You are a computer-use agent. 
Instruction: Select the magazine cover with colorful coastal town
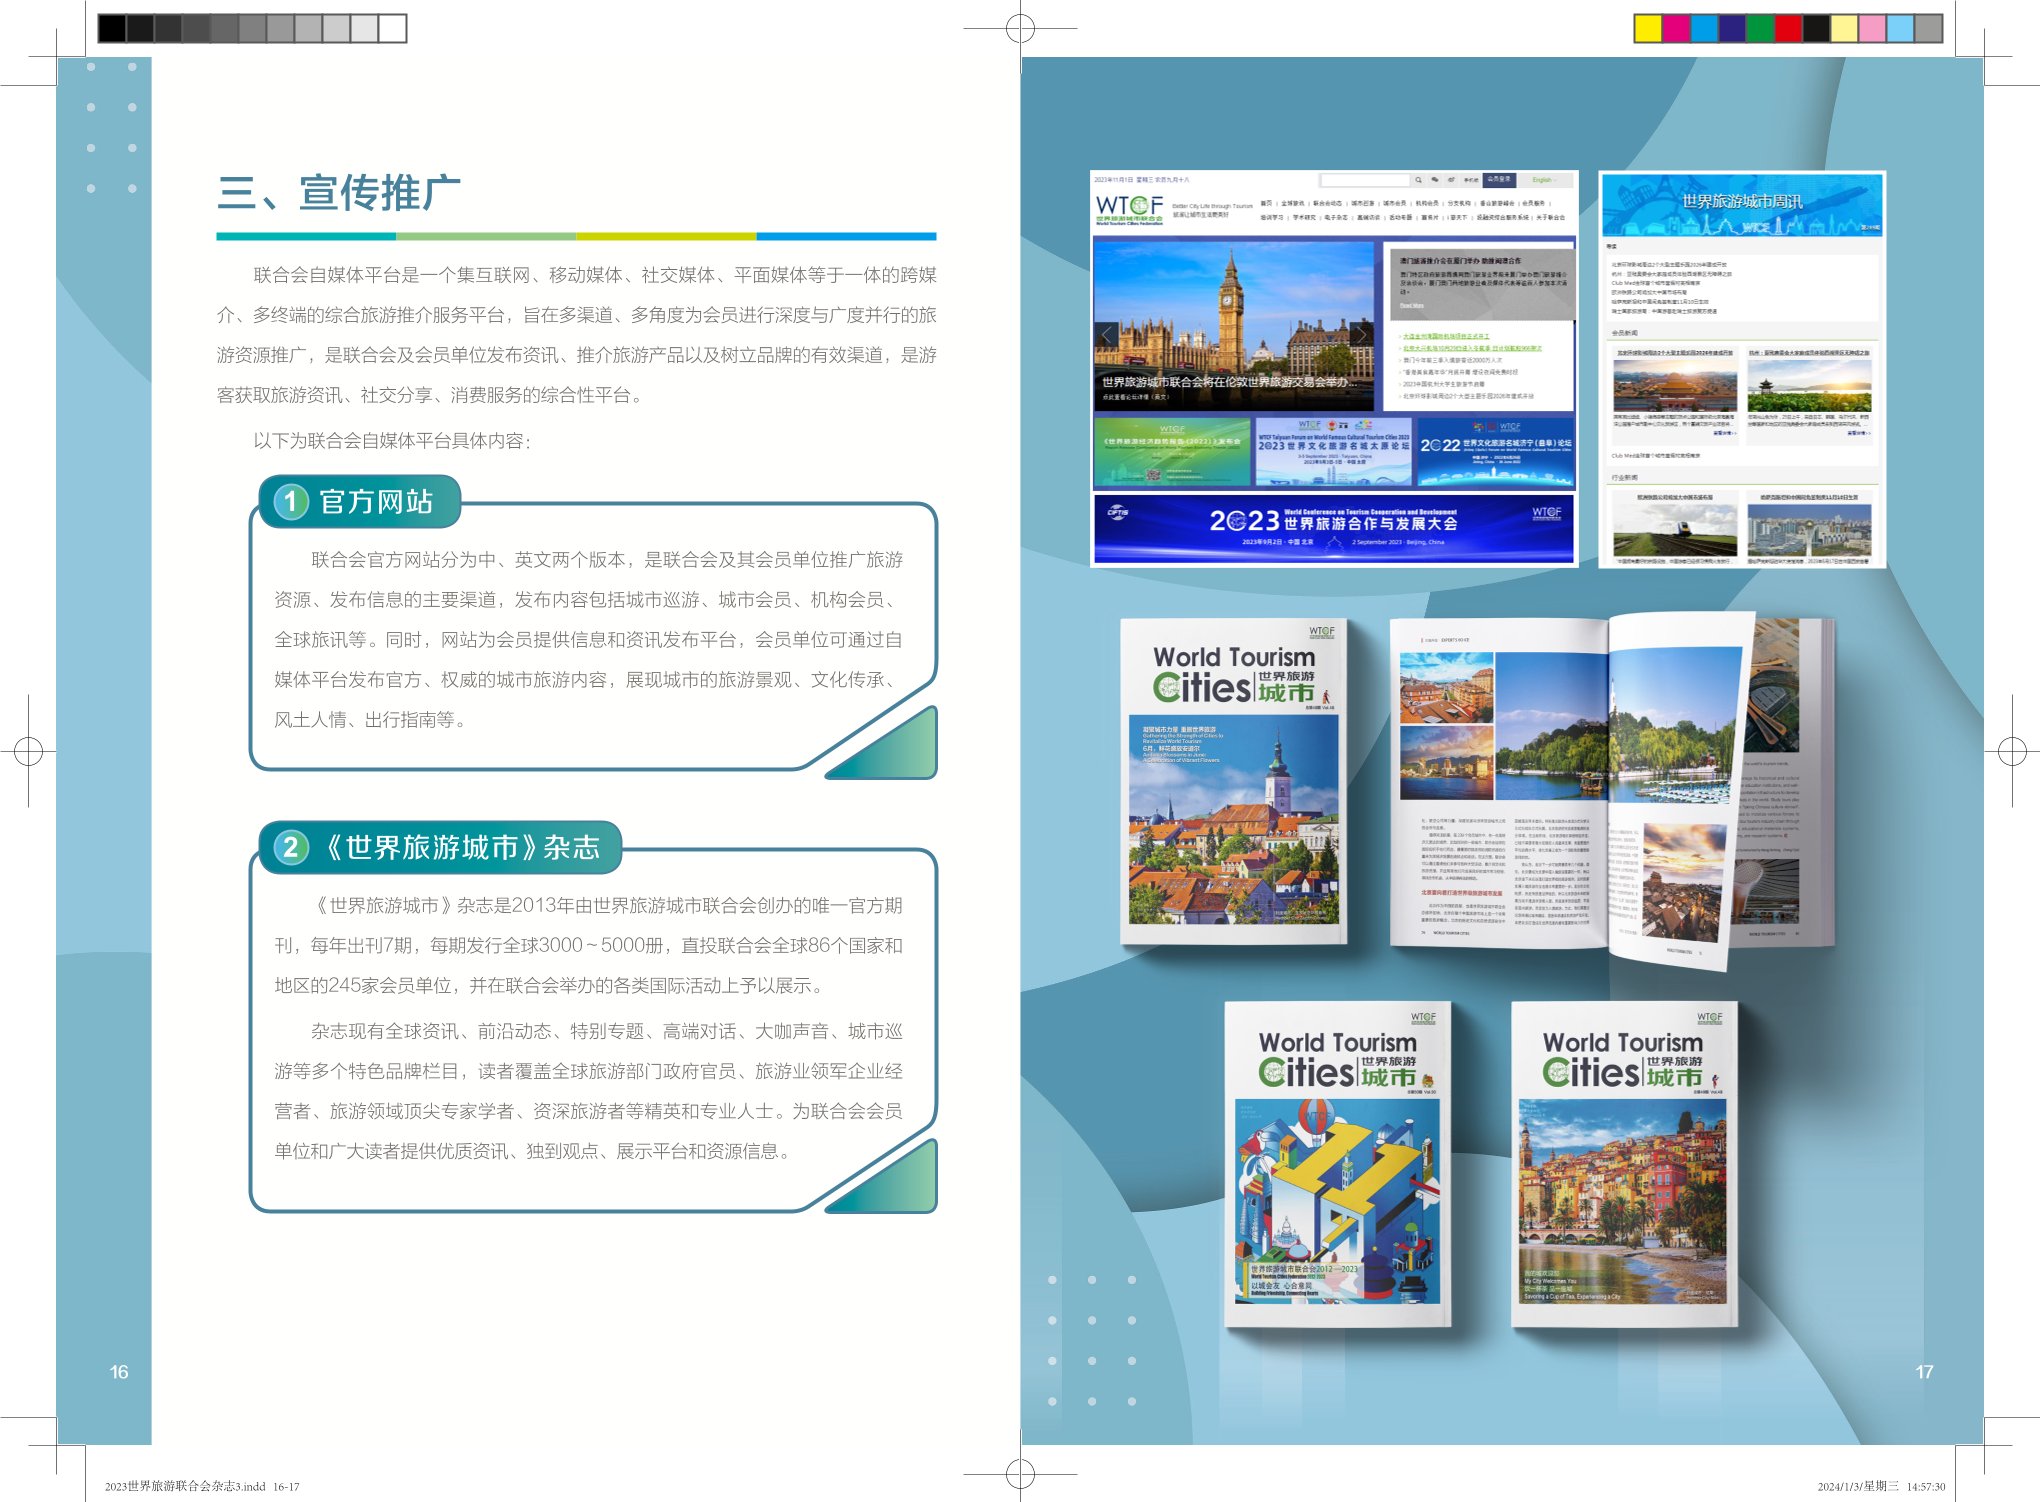pos(1624,1164)
